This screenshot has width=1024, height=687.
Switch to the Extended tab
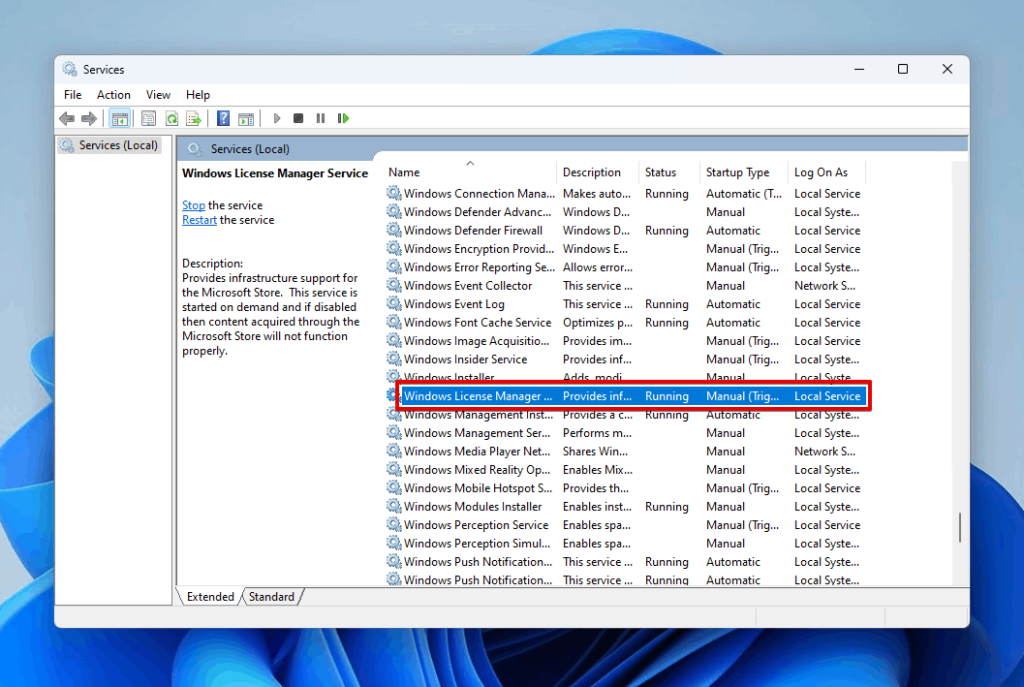(x=209, y=597)
